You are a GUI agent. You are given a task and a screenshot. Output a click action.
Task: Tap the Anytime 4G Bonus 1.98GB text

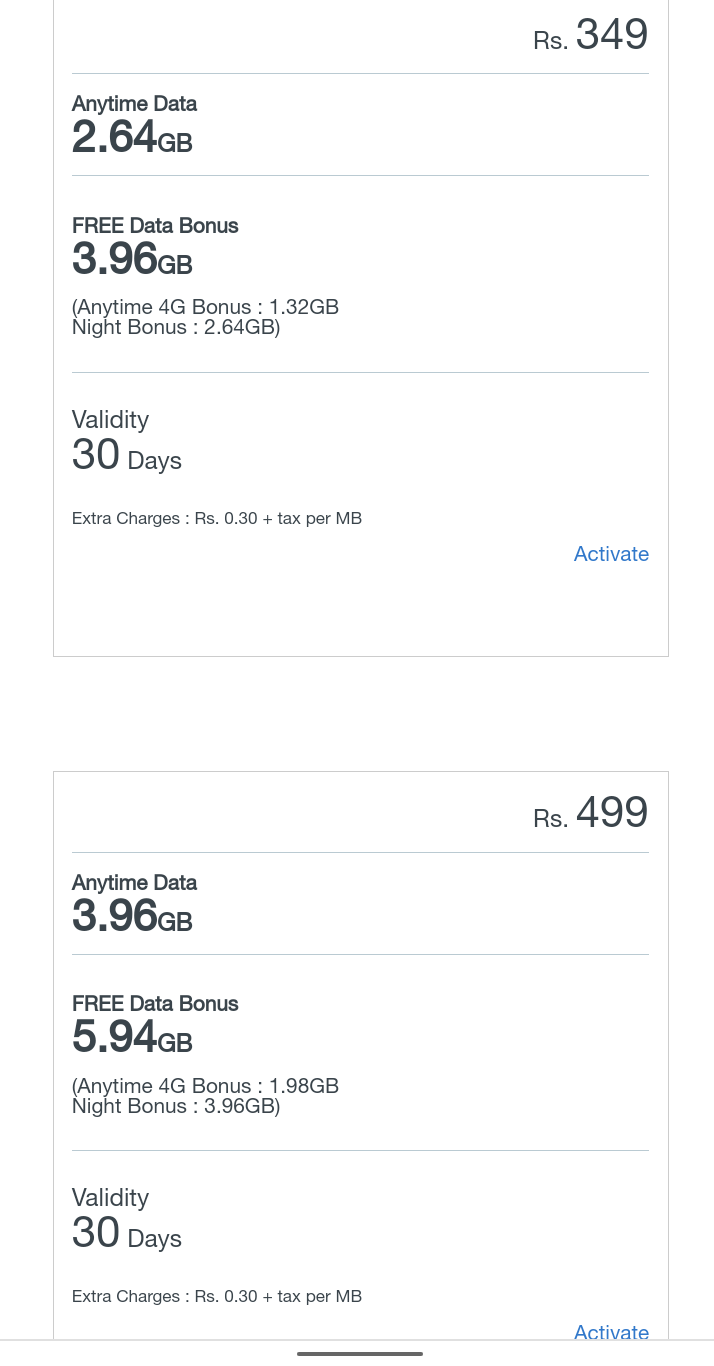[207, 1086]
